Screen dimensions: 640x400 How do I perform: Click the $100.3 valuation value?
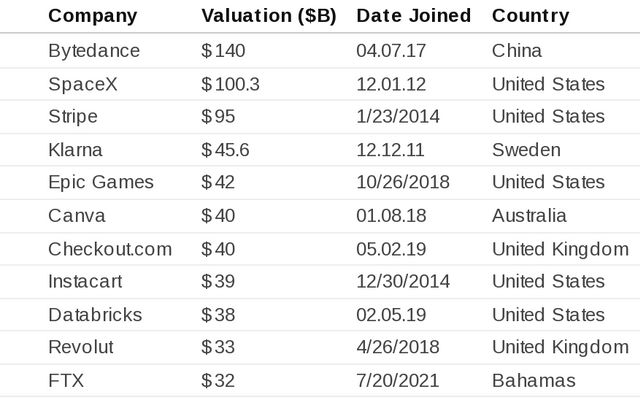[230, 84]
